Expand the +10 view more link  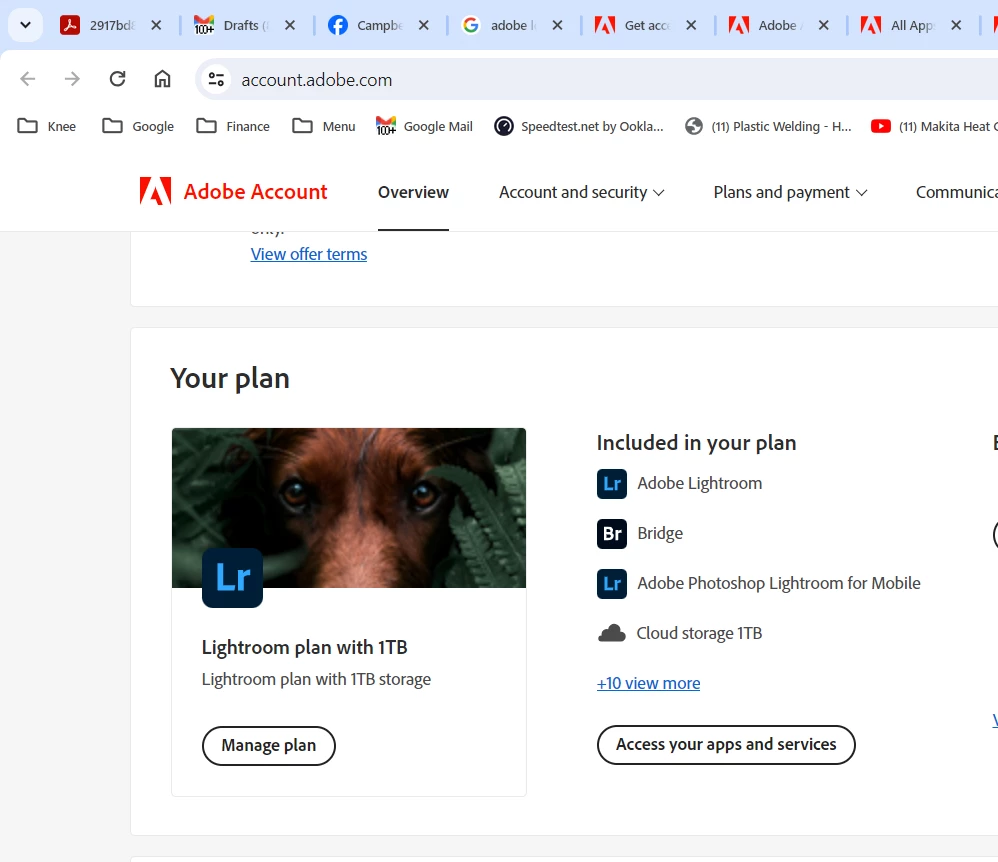[648, 683]
